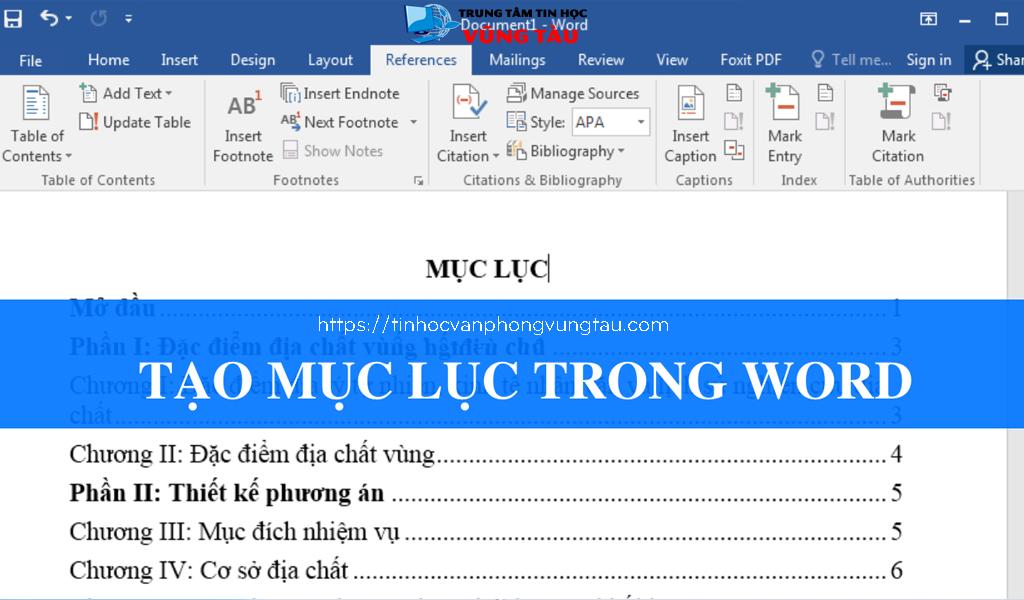Screen dimensions: 1024x600
Task: Click page number 5 of the Phần II row
Action: pyautogui.click(x=896, y=493)
